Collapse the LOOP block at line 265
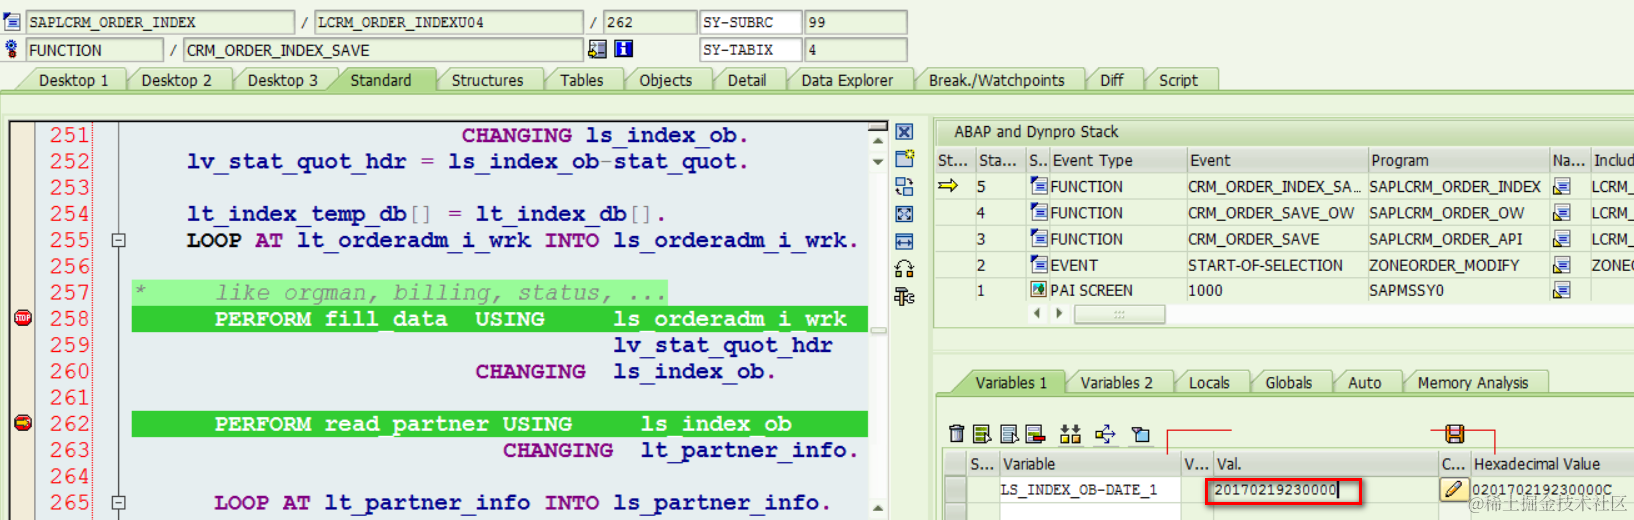 (118, 503)
